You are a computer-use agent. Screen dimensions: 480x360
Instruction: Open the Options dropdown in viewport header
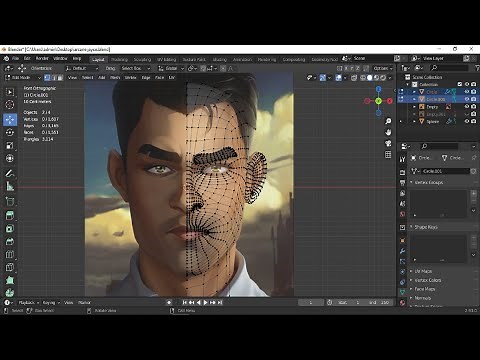point(383,68)
